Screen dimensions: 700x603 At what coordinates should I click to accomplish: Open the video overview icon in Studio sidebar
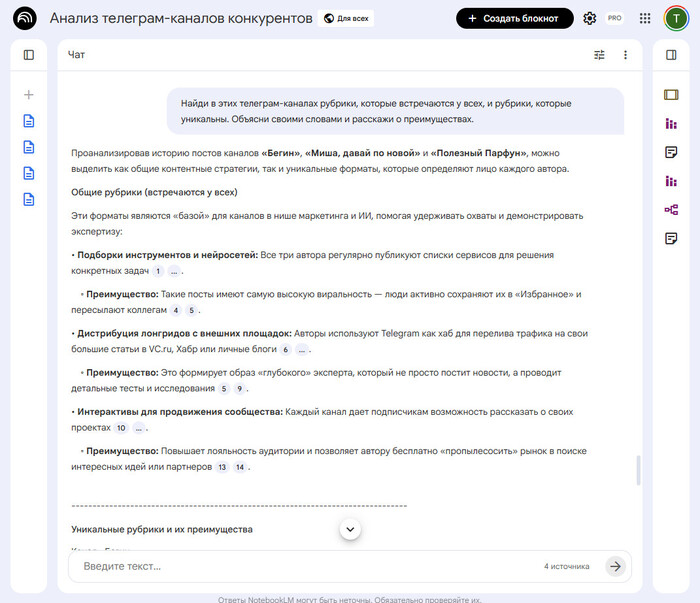click(671, 95)
